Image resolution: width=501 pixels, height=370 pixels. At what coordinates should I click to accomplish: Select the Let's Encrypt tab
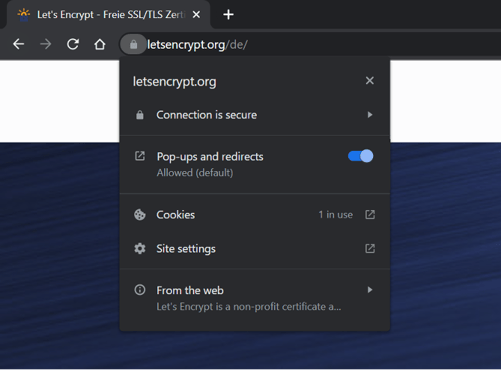point(108,14)
